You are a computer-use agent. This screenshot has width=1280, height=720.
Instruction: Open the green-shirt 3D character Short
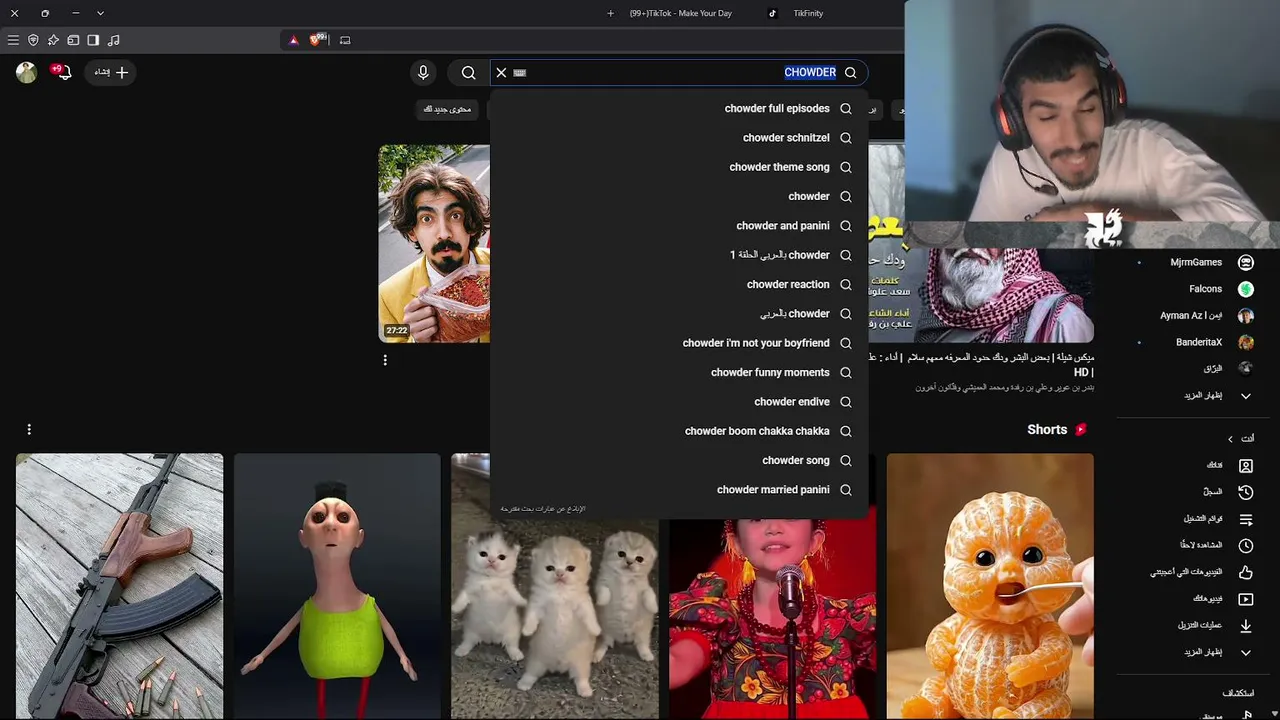(337, 586)
